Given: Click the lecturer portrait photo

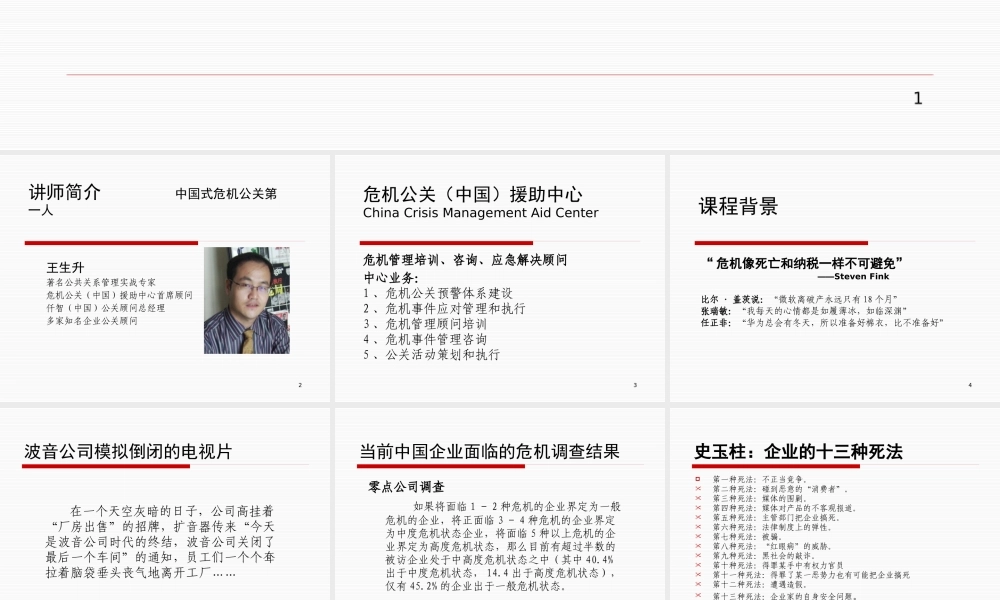Looking at the screenshot, I should [247, 300].
